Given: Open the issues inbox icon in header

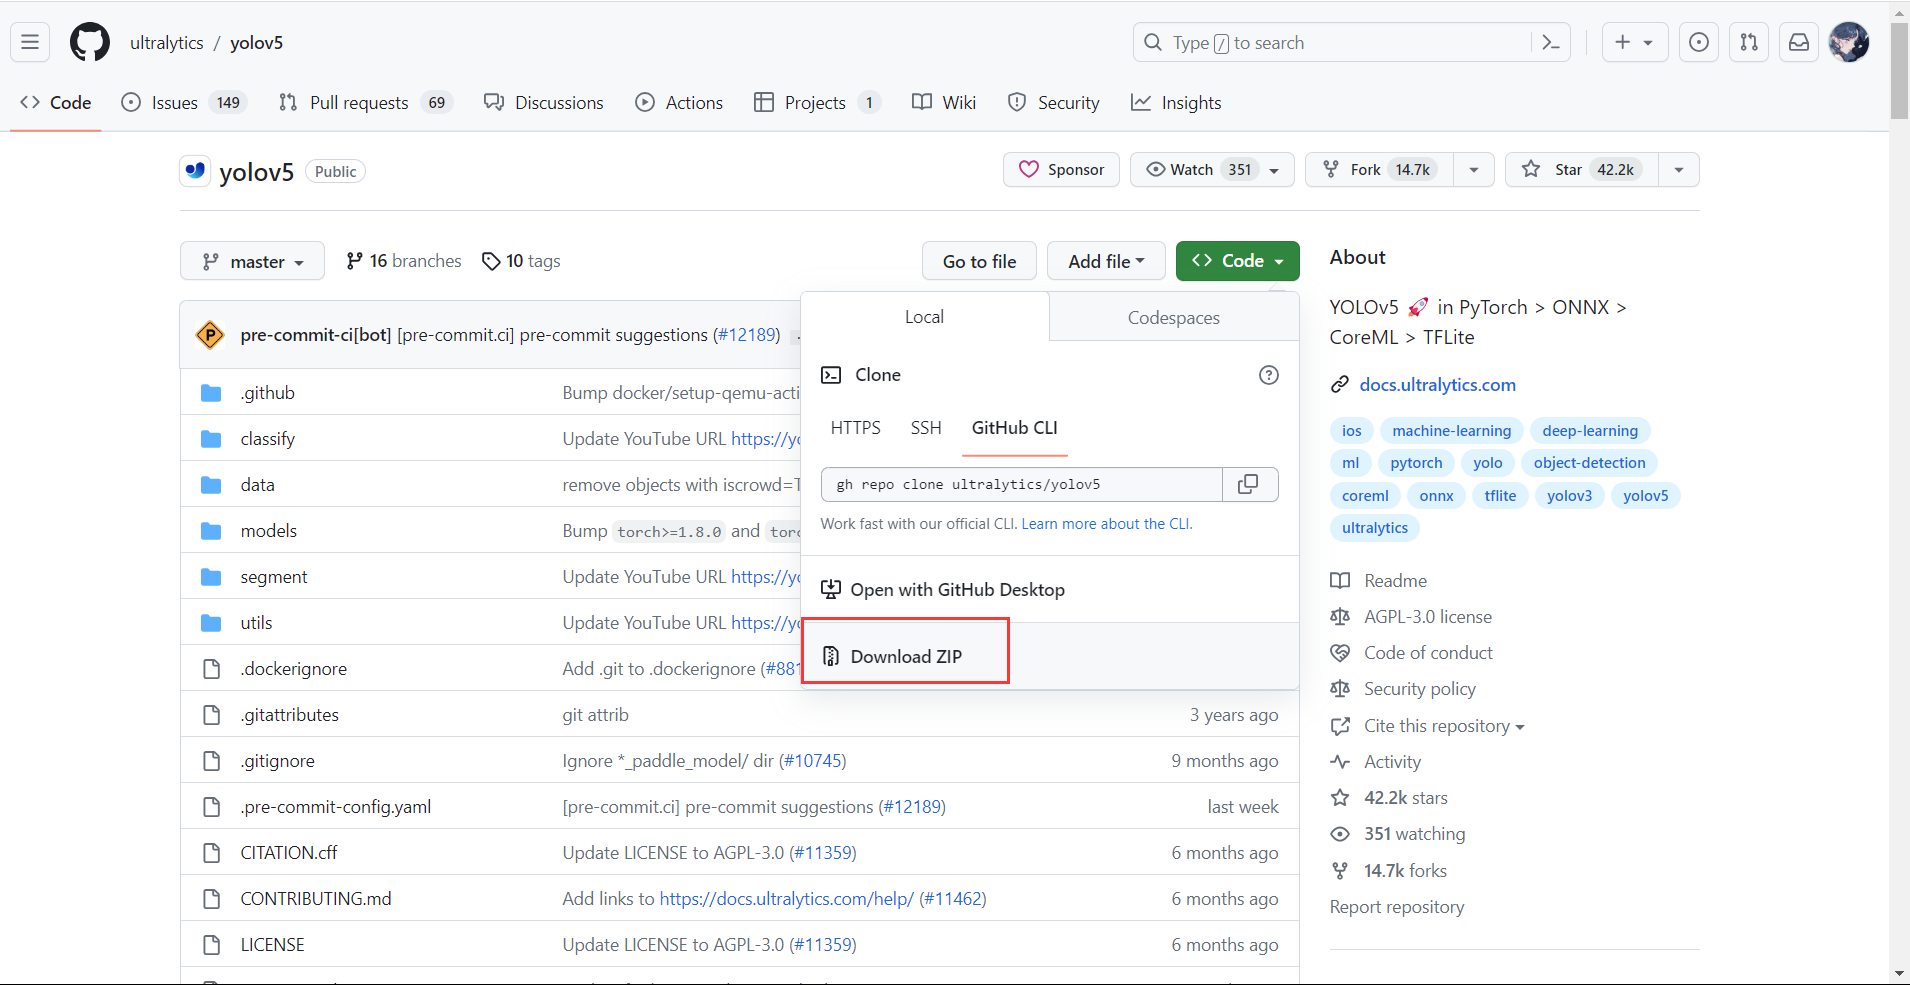Looking at the screenshot, I should (1698, 42).
